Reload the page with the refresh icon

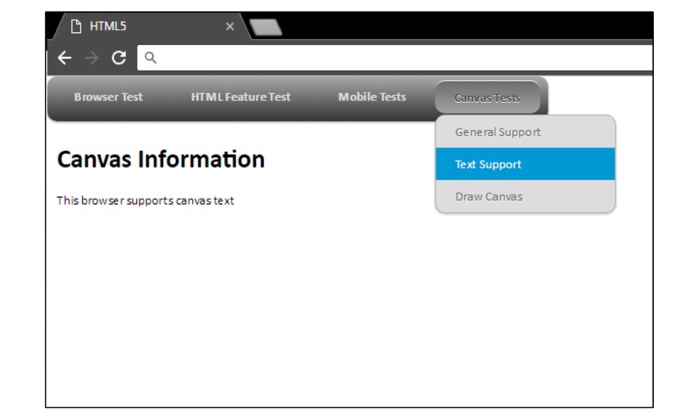click(119, 58)
